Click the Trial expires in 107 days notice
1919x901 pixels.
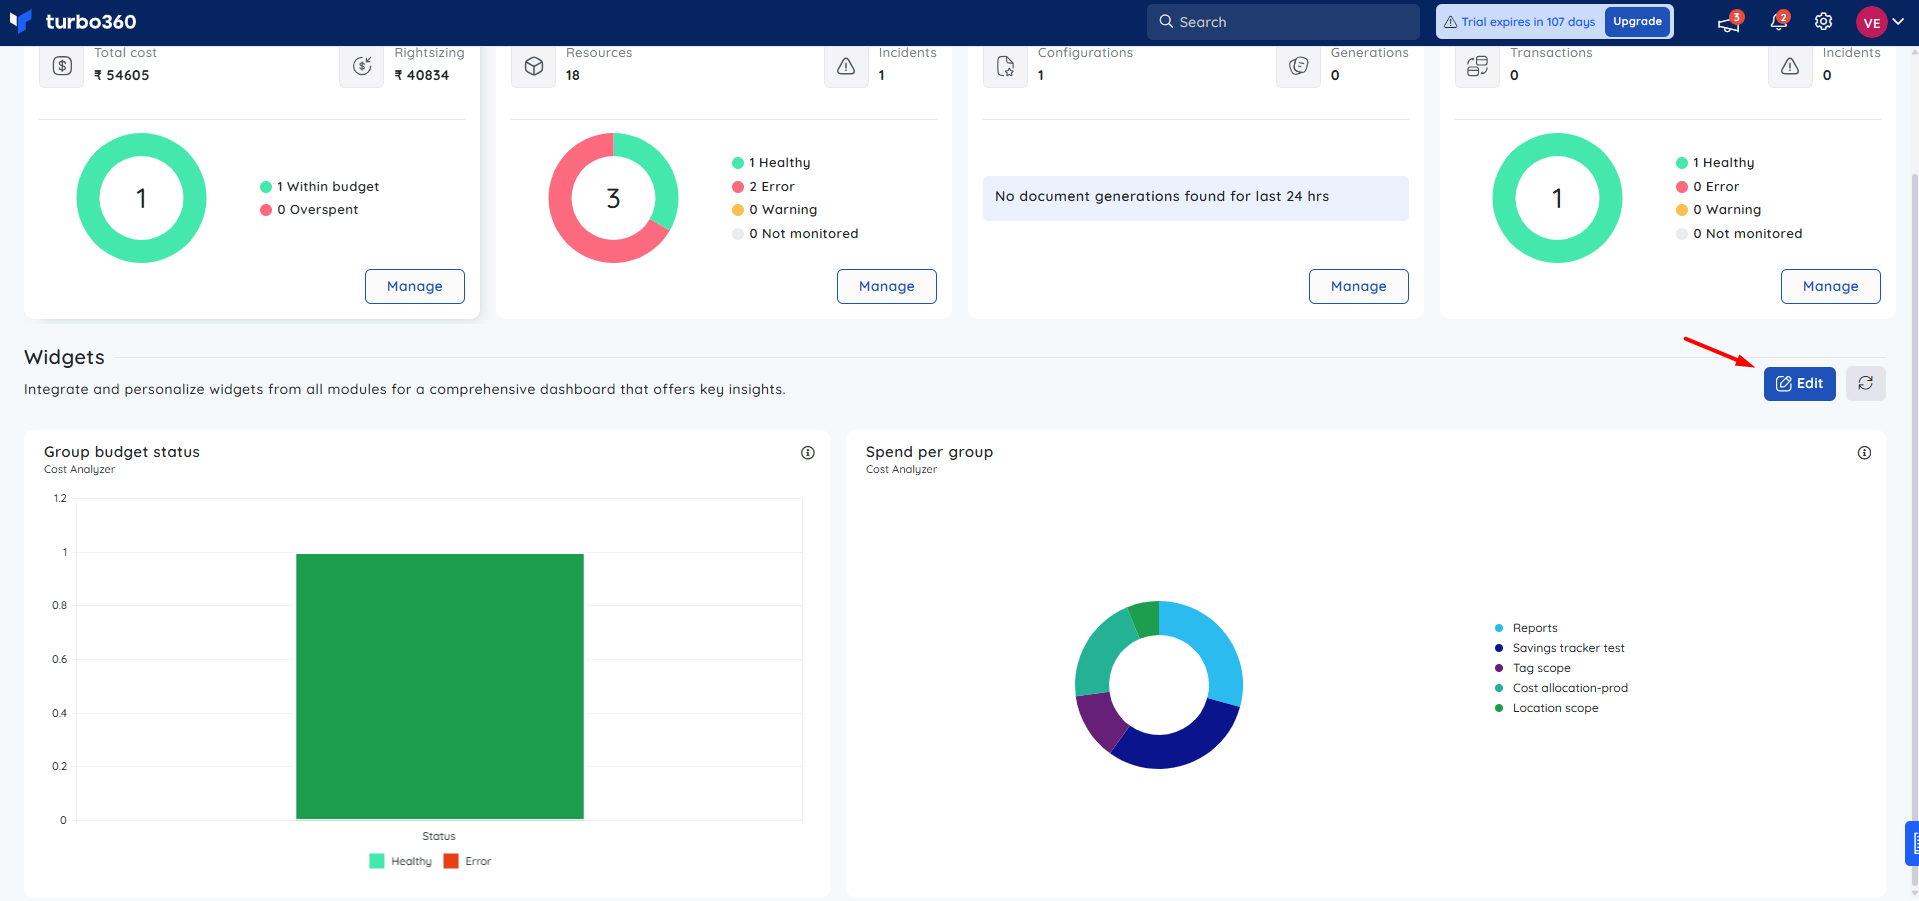point(1519,22)
